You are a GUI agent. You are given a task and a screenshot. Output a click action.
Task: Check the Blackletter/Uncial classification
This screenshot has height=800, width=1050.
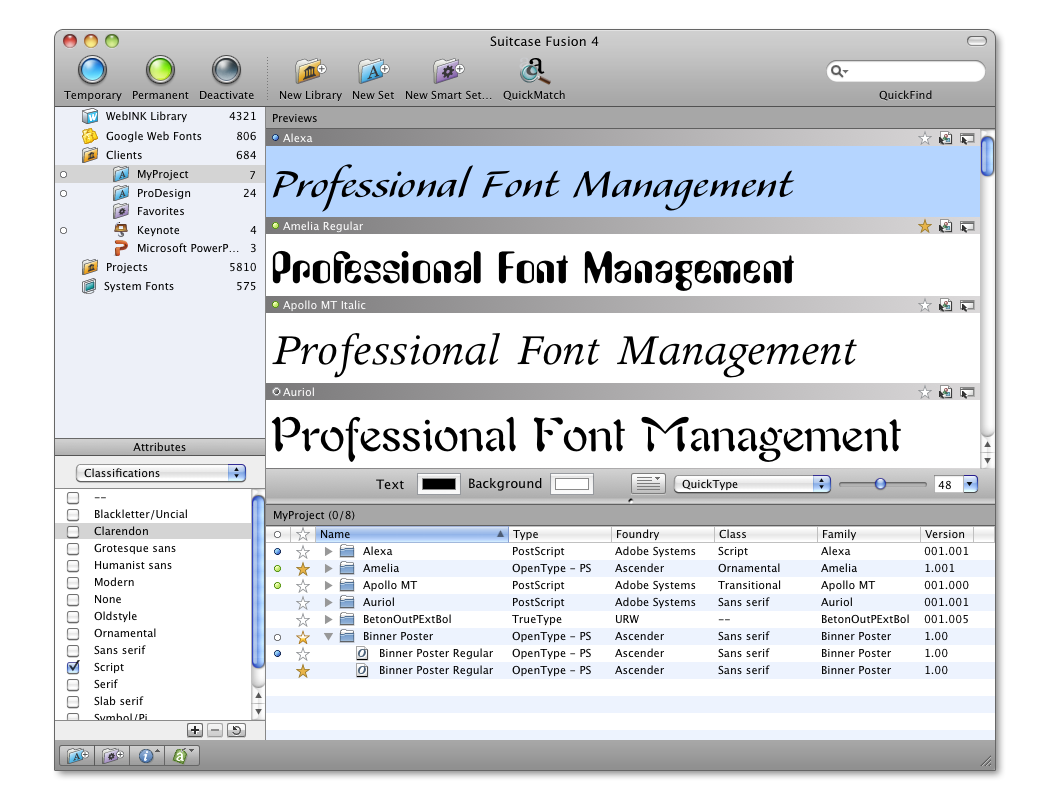click(73, 515)
